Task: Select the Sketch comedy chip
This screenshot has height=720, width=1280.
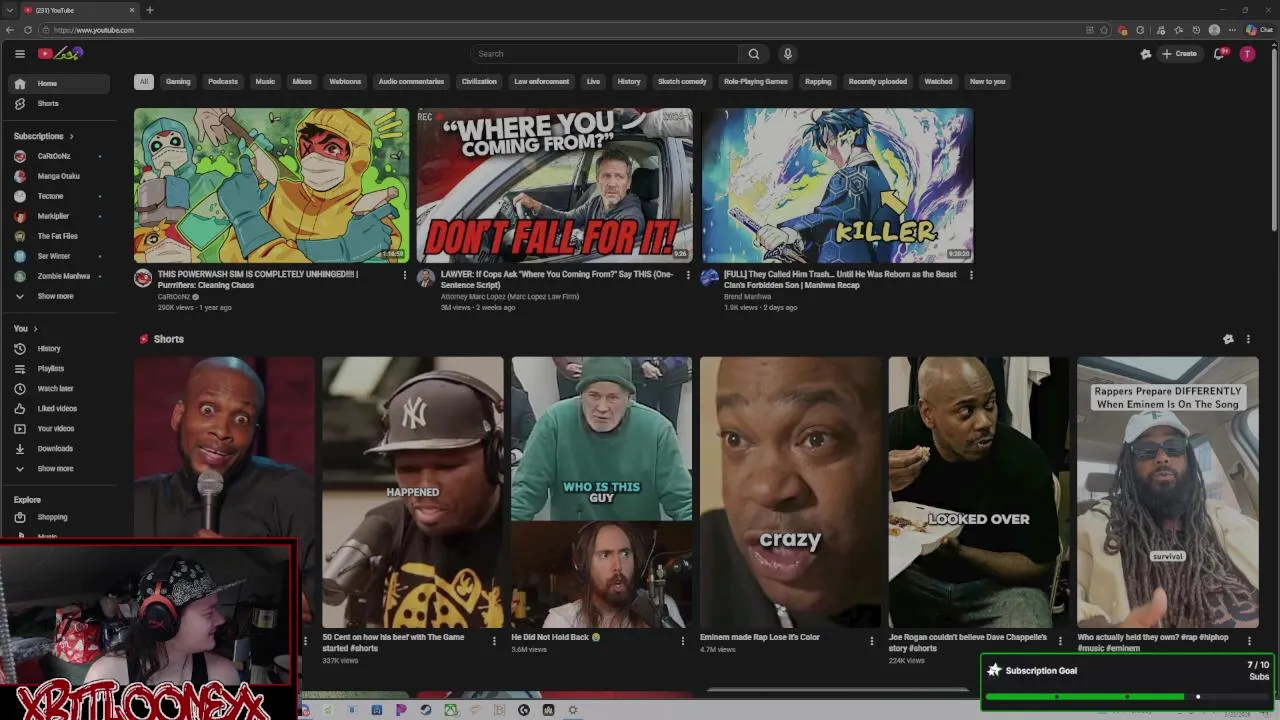Action: (x=682, y=82)
